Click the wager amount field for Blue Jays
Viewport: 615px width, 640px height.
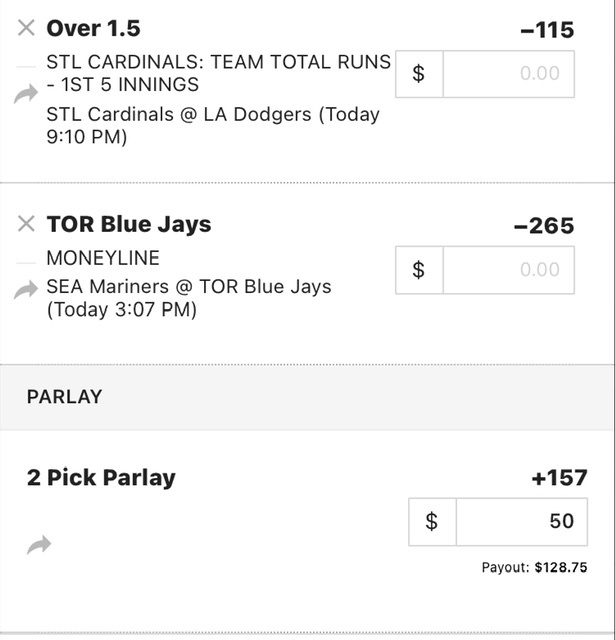[x=508, y=270]
